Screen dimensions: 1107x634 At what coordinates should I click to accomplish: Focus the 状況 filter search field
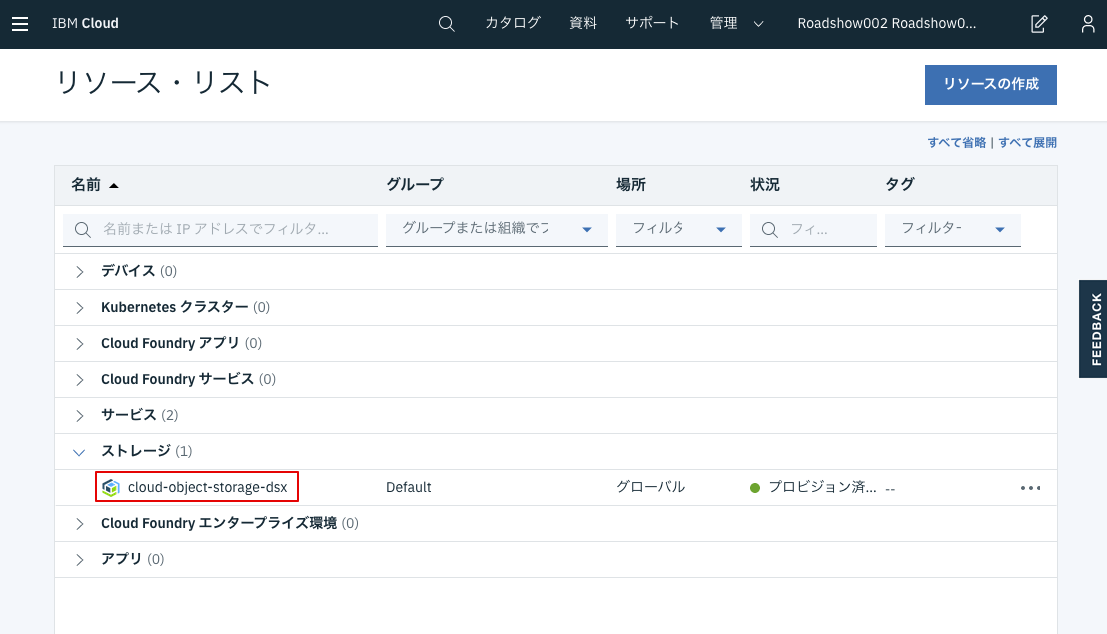click(x=813, y=229)
